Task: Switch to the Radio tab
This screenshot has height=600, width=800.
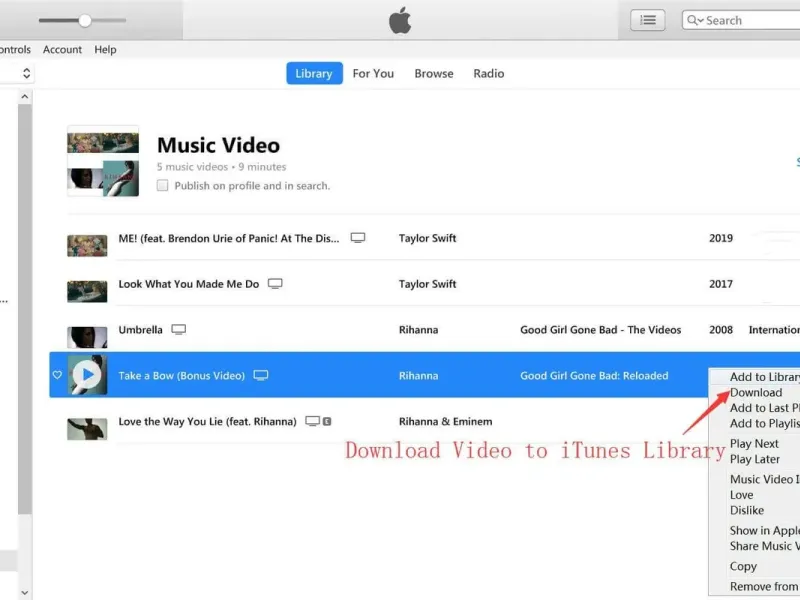Action: [x=488, y=73]
